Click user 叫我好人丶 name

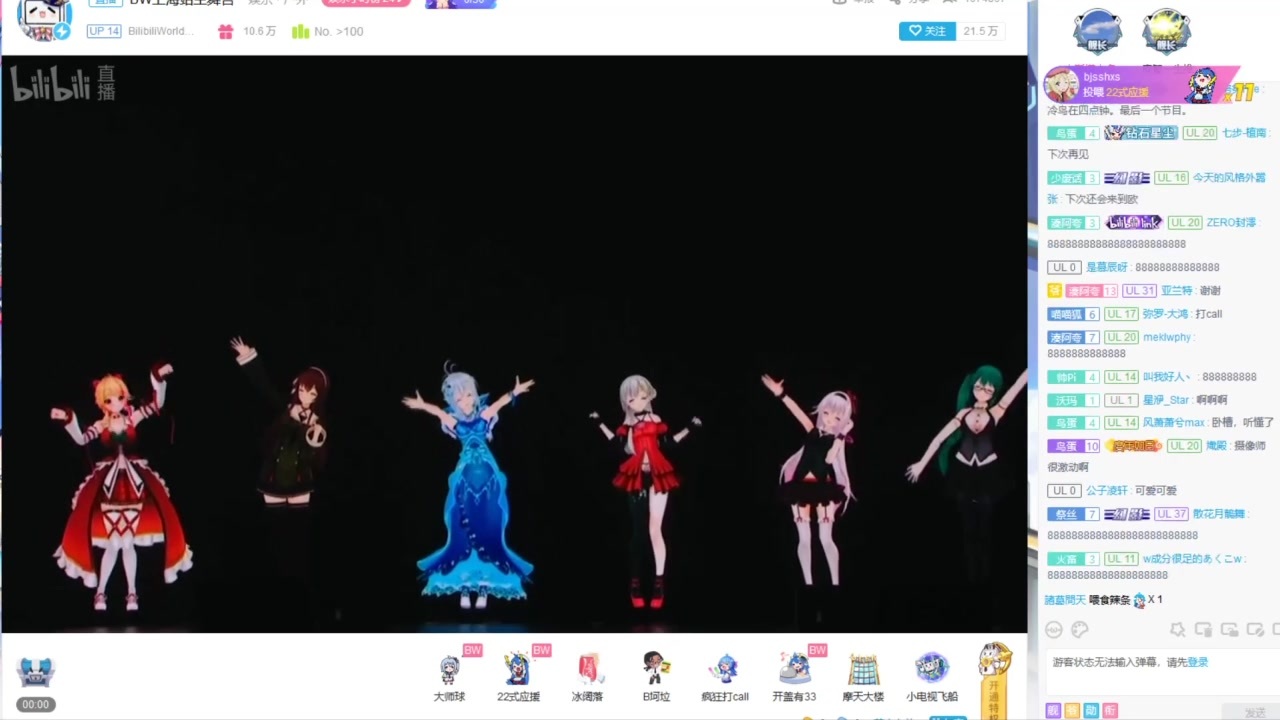[x=1167, y=377]
